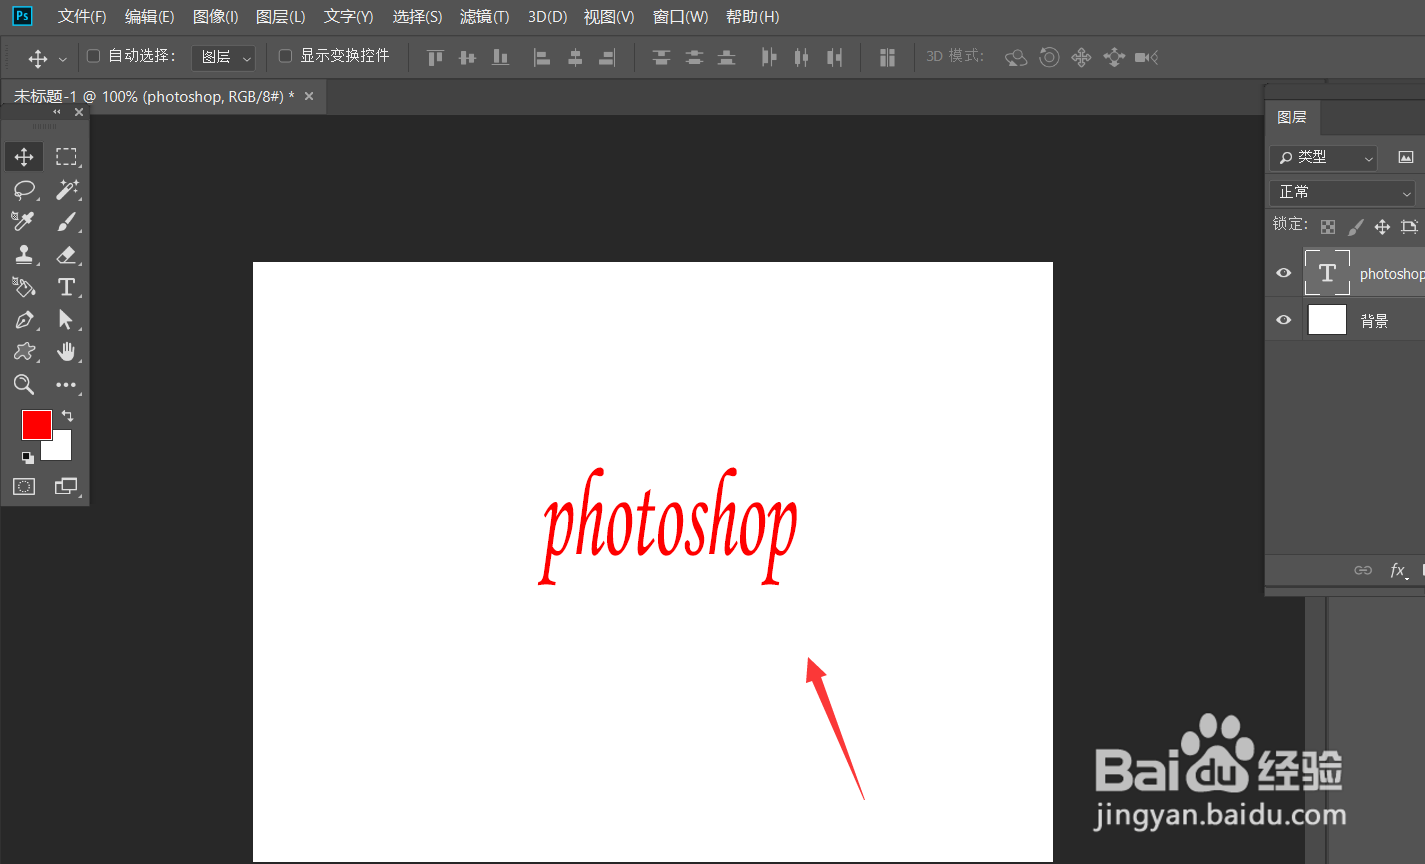Click the Auto-Align Layers icon
The image size is (1425, 864).
click(887, 58)
